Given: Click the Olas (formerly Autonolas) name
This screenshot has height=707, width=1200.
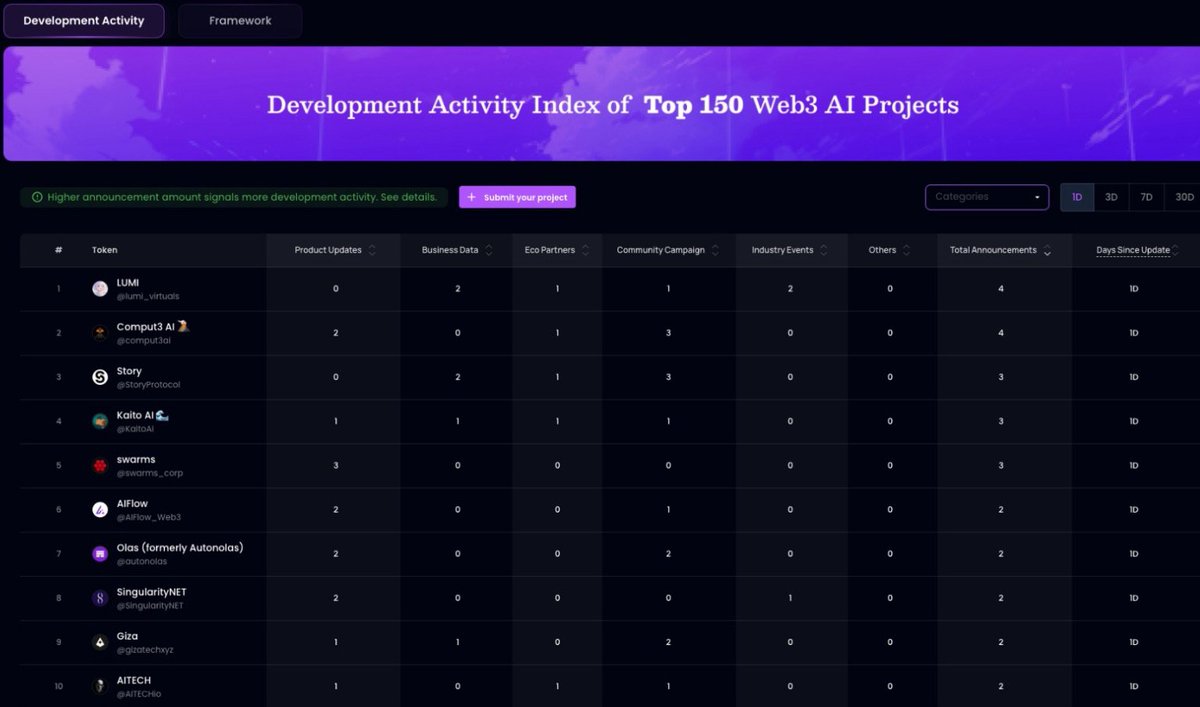Looking at the screenshot, I should tap(180, 547).
